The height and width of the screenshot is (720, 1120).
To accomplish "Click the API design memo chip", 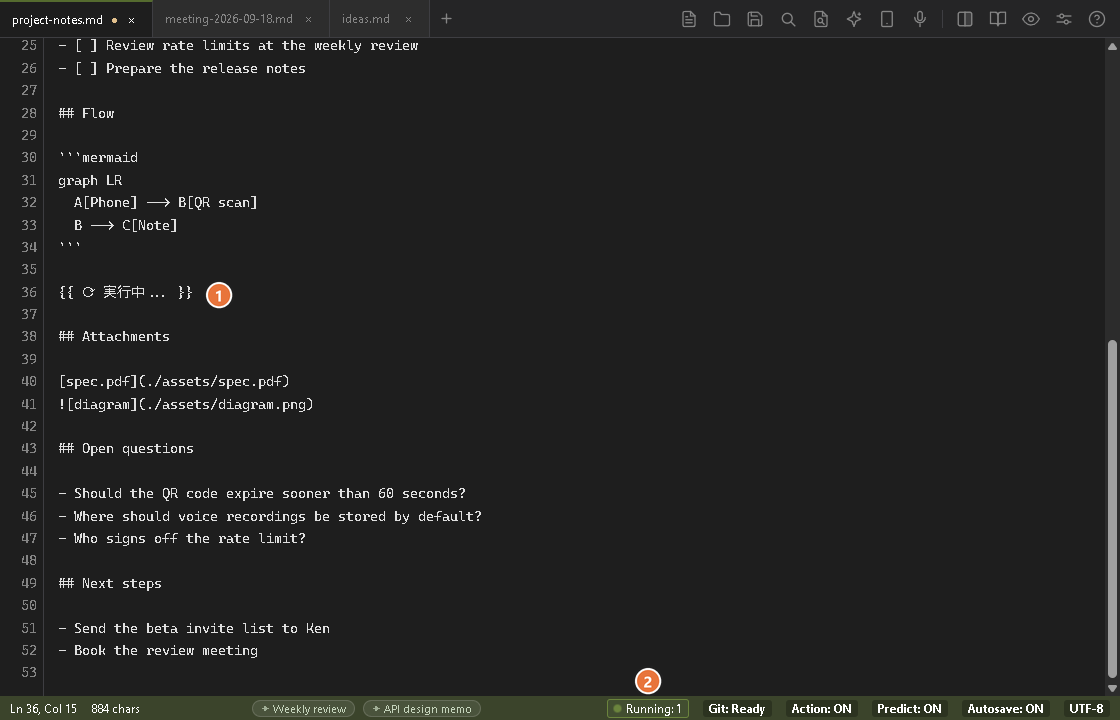I will coord(421,709).
